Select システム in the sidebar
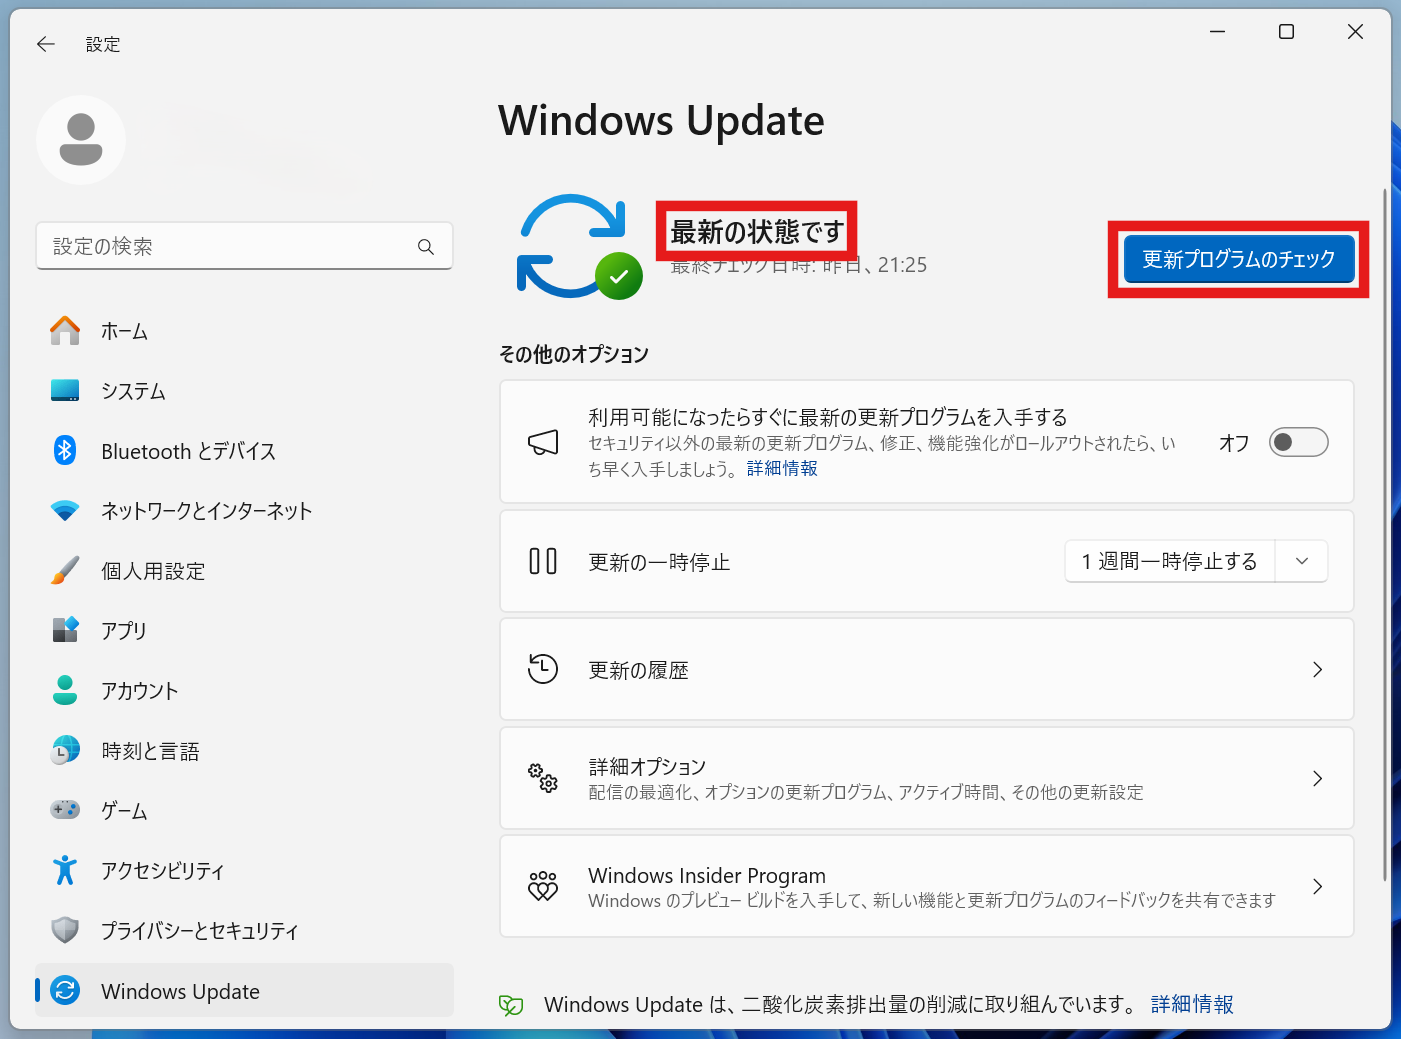This screenshot has height=1039, width=1401. pyautogui.click(x=244, y=391)
